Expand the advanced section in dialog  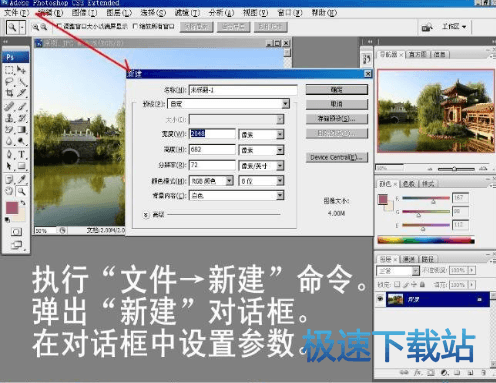coord(146,215)
